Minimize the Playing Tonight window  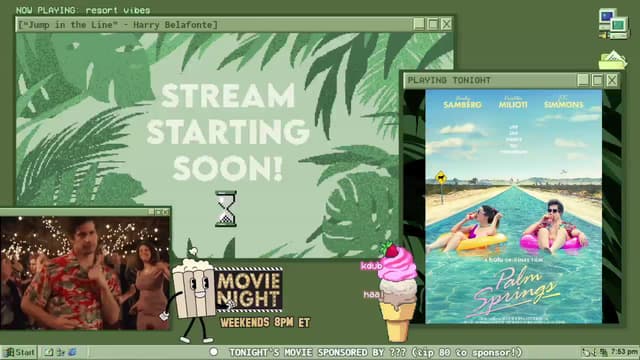tap(583, 80)
